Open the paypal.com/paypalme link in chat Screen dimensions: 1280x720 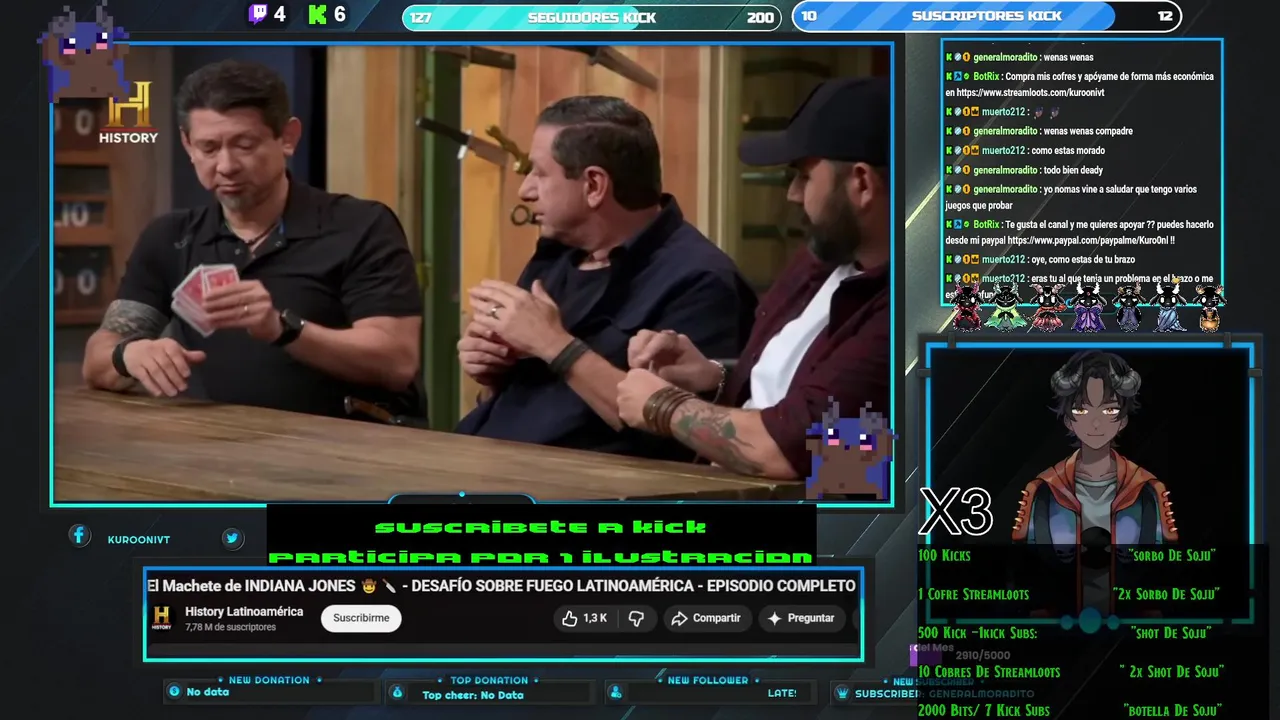click(1087, 241)
